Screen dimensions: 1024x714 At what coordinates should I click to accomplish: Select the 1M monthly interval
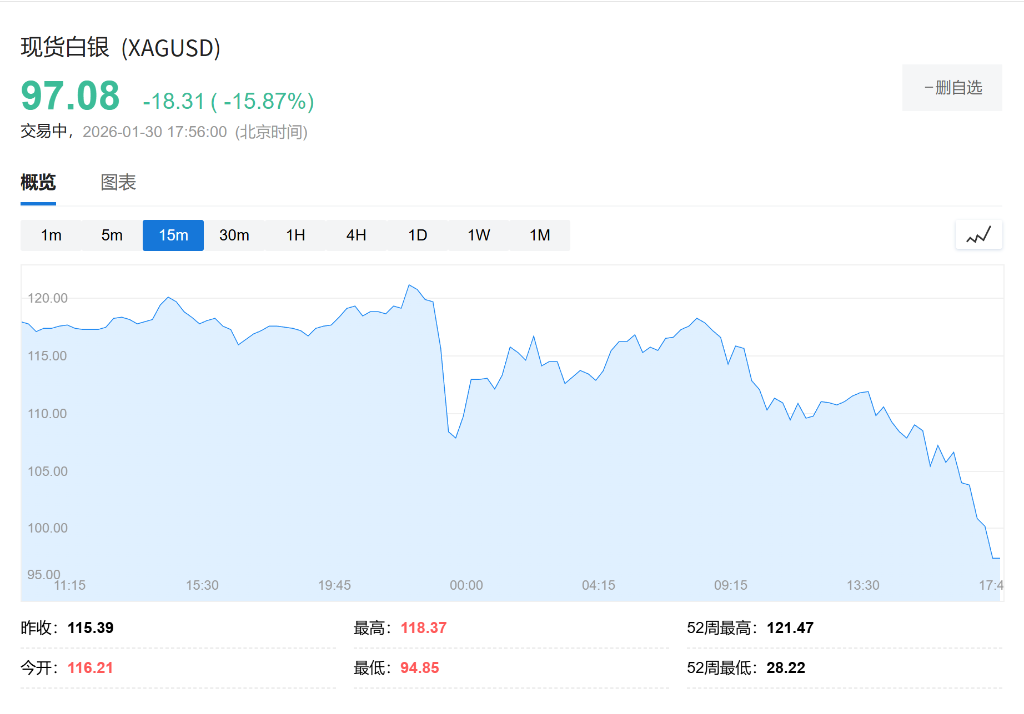(539, 235)
